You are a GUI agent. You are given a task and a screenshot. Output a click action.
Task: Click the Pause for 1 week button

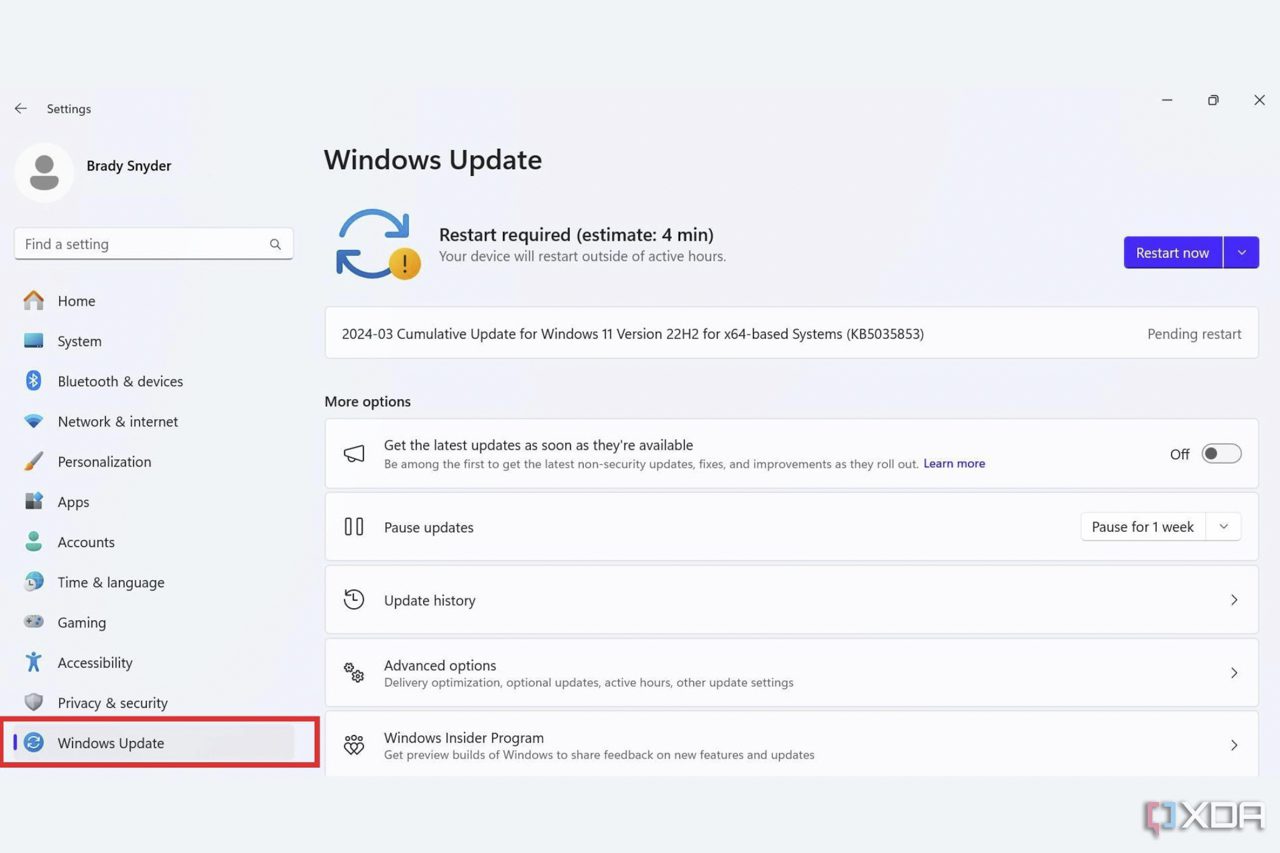point(1143,527)
